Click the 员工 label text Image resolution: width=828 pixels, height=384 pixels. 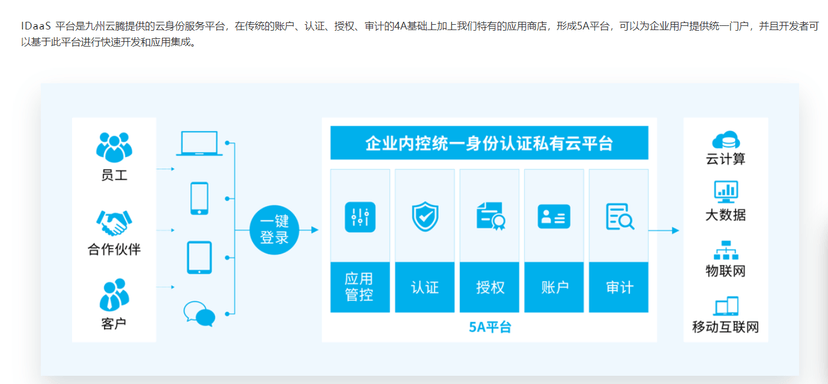pos(114,176)
